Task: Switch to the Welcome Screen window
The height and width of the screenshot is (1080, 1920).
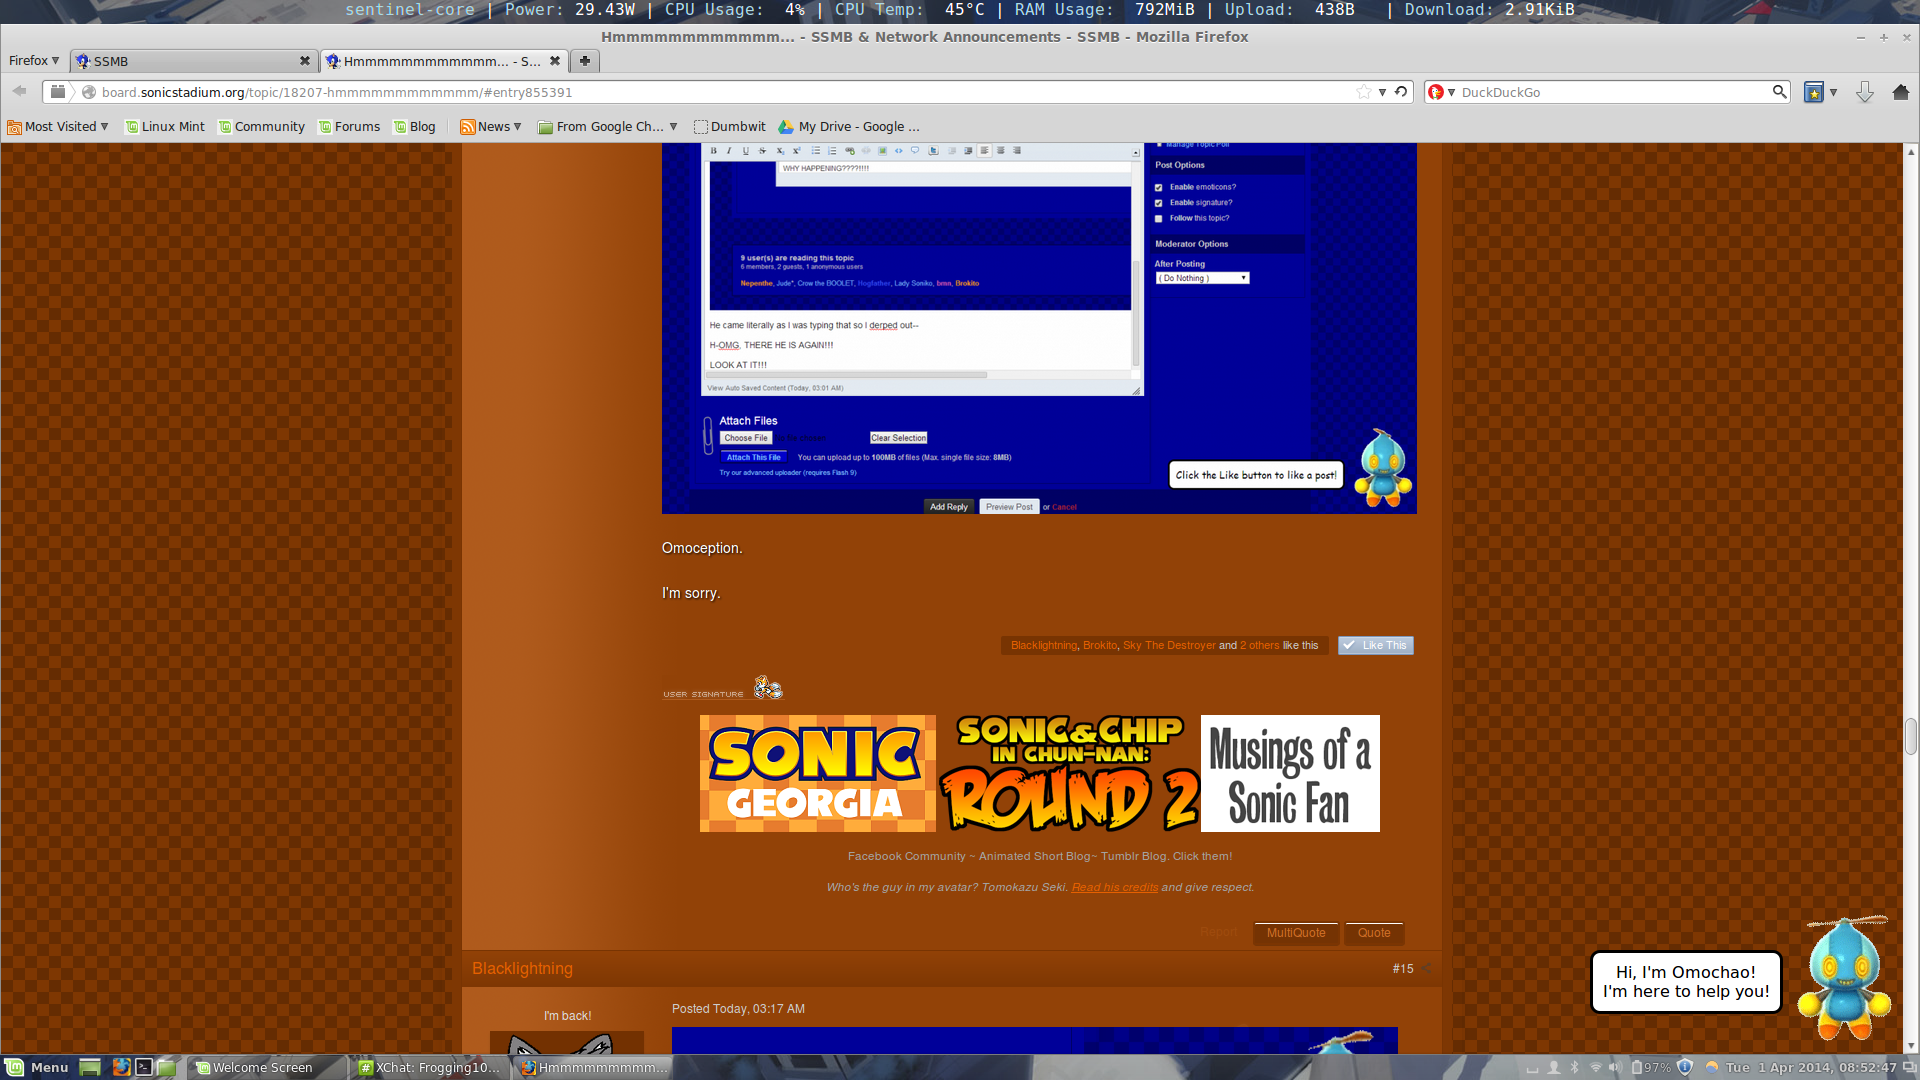Action: (266, 1067)
